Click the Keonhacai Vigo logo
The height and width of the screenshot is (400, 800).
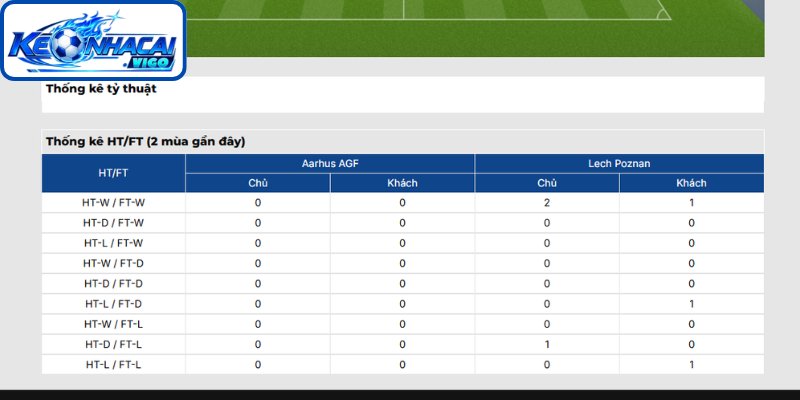point(93,40)
